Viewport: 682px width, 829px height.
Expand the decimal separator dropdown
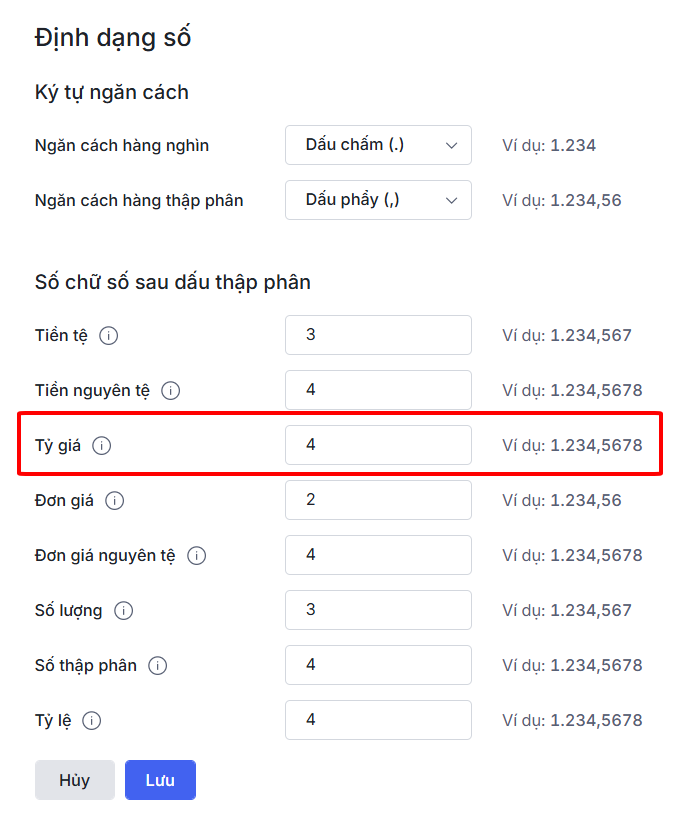click(378, 200)
